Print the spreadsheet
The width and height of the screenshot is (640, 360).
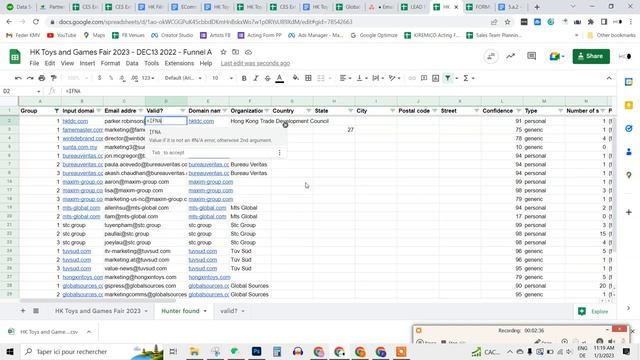(x=42, y=78)
